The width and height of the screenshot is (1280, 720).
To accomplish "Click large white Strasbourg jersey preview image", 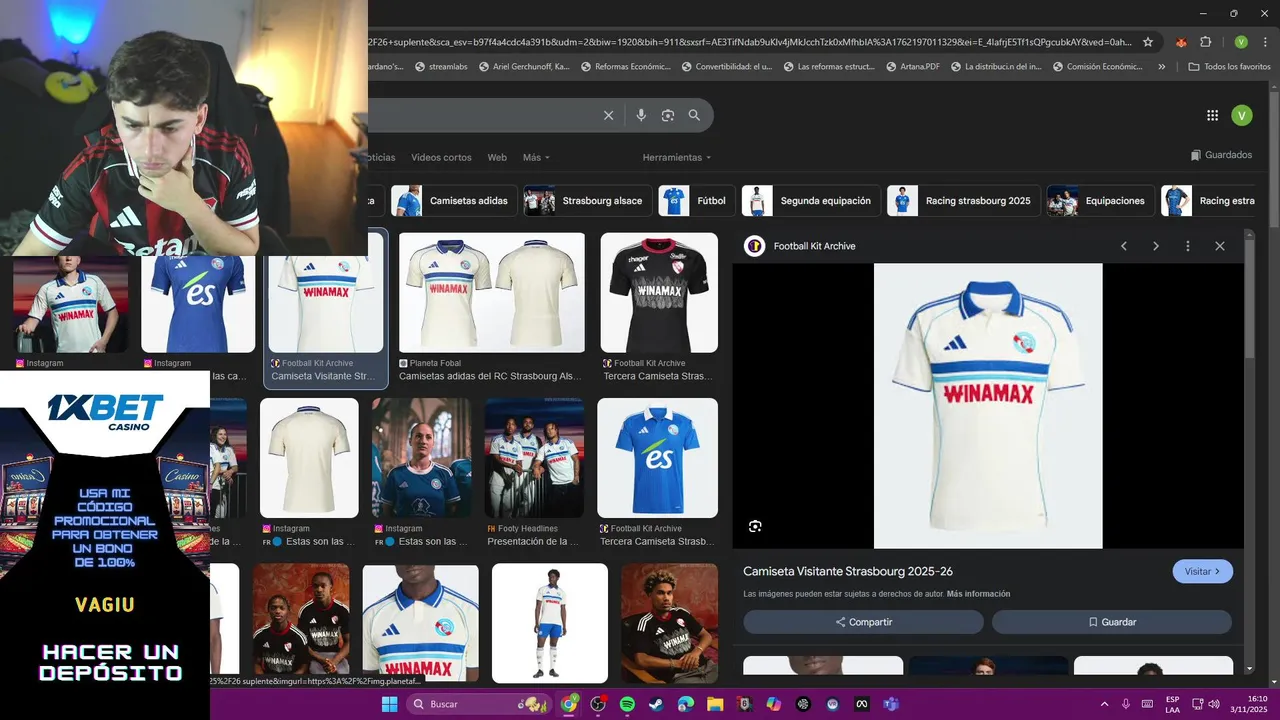I will click(988, 406).
